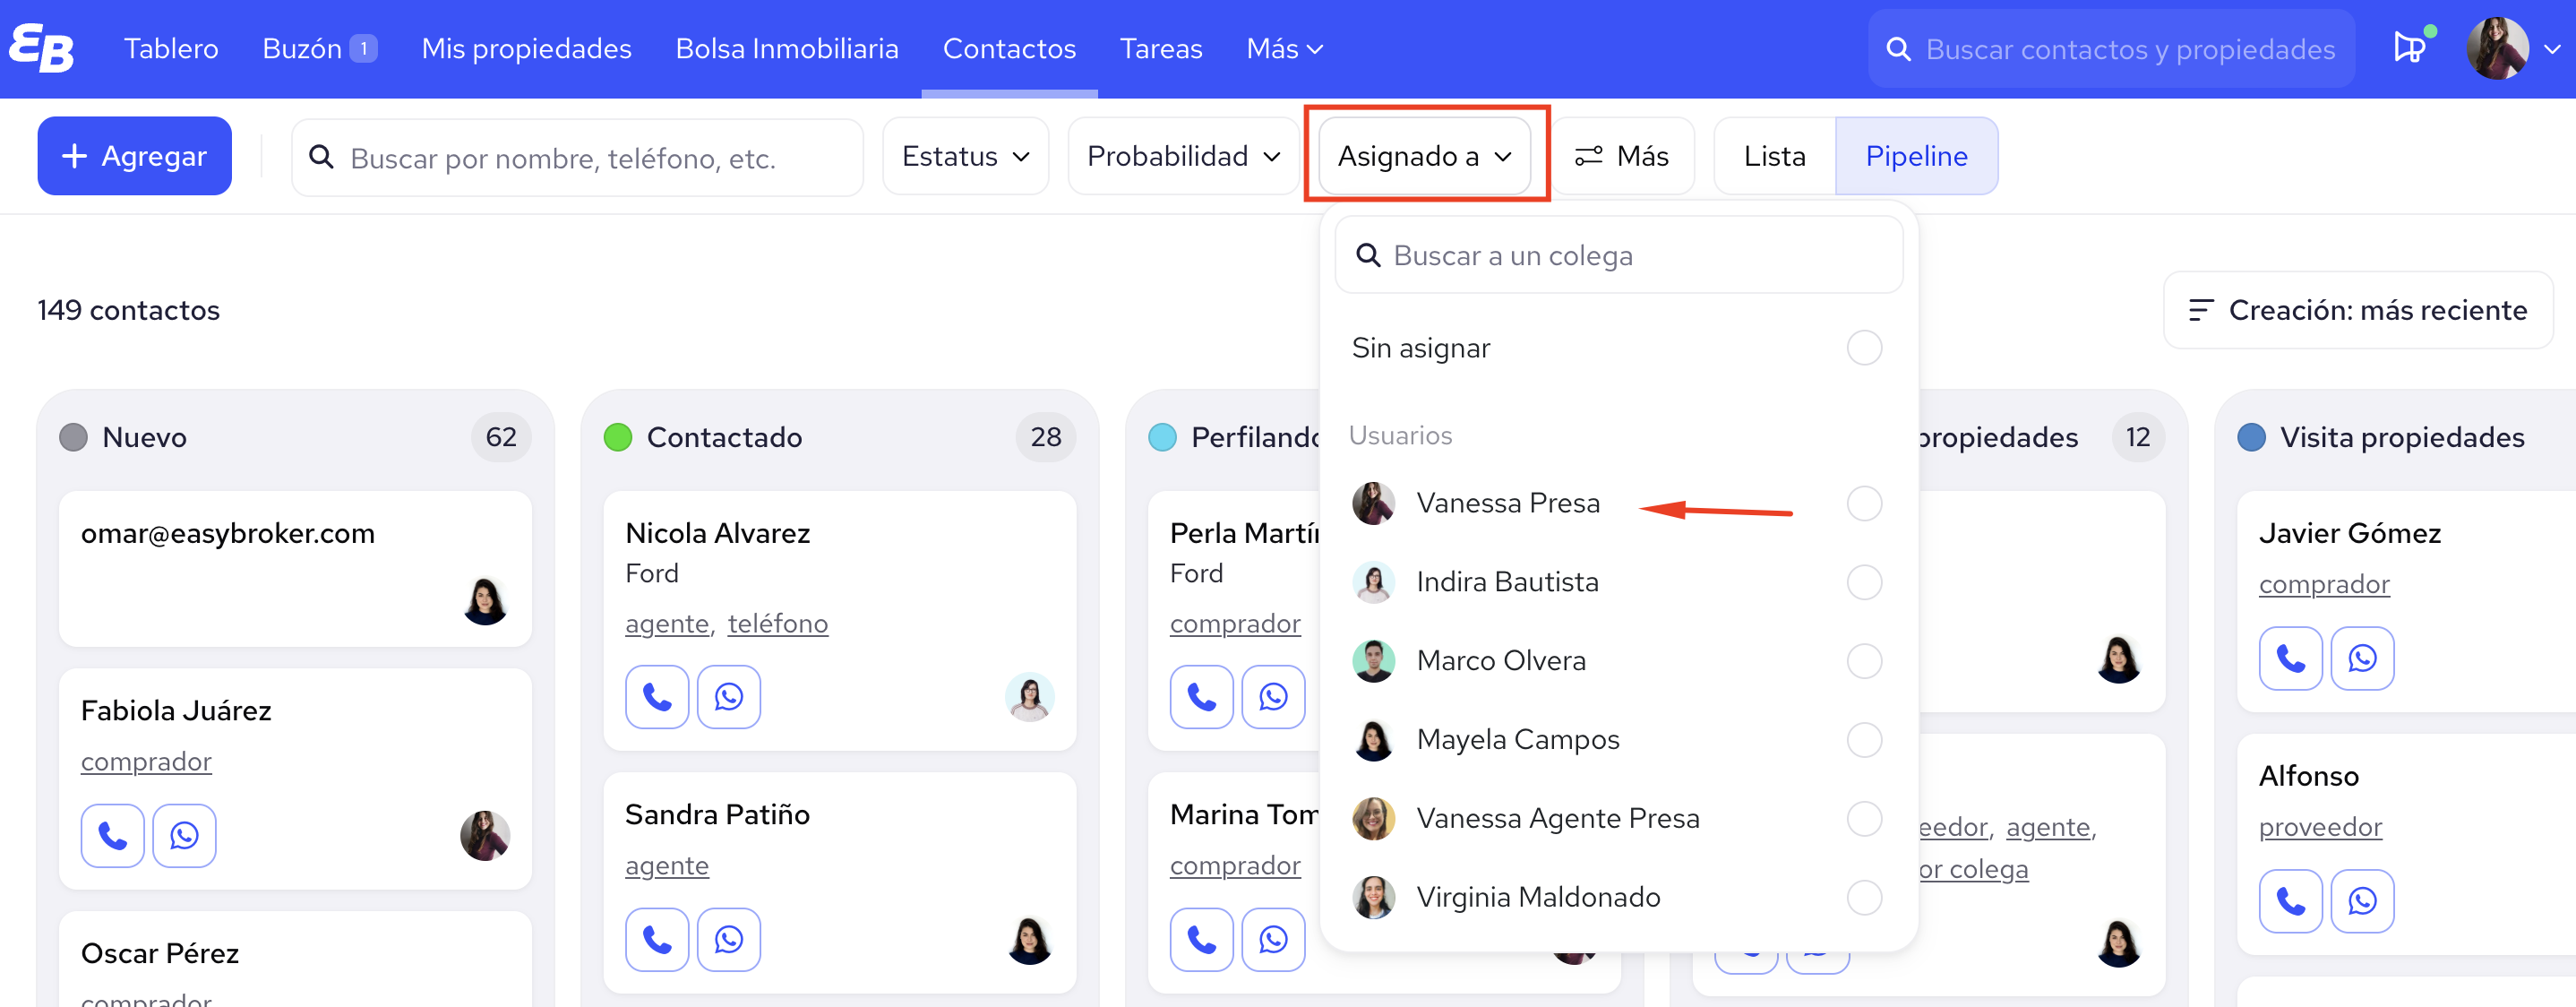
Task: Open Tareas
Action: tap(1161, 48)
